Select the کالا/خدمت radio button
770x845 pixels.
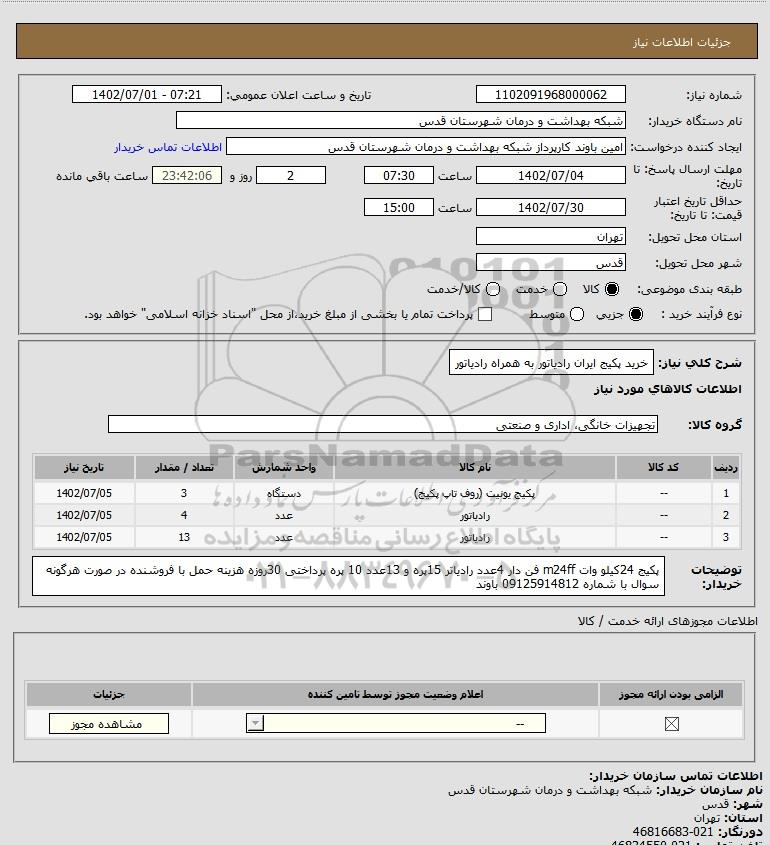click(x=492, y=289)
